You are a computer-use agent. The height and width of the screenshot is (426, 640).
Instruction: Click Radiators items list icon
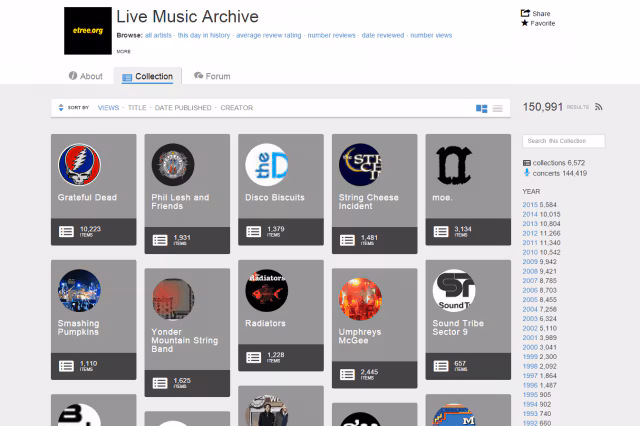coord(253,358)
